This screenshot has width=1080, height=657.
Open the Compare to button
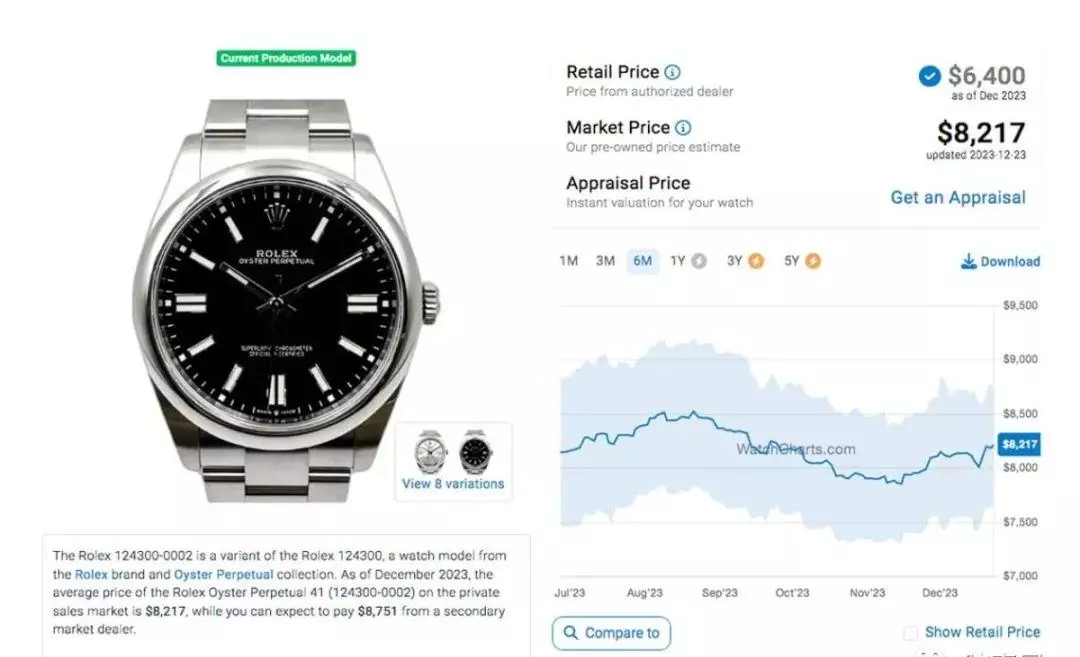coord(611,633)
